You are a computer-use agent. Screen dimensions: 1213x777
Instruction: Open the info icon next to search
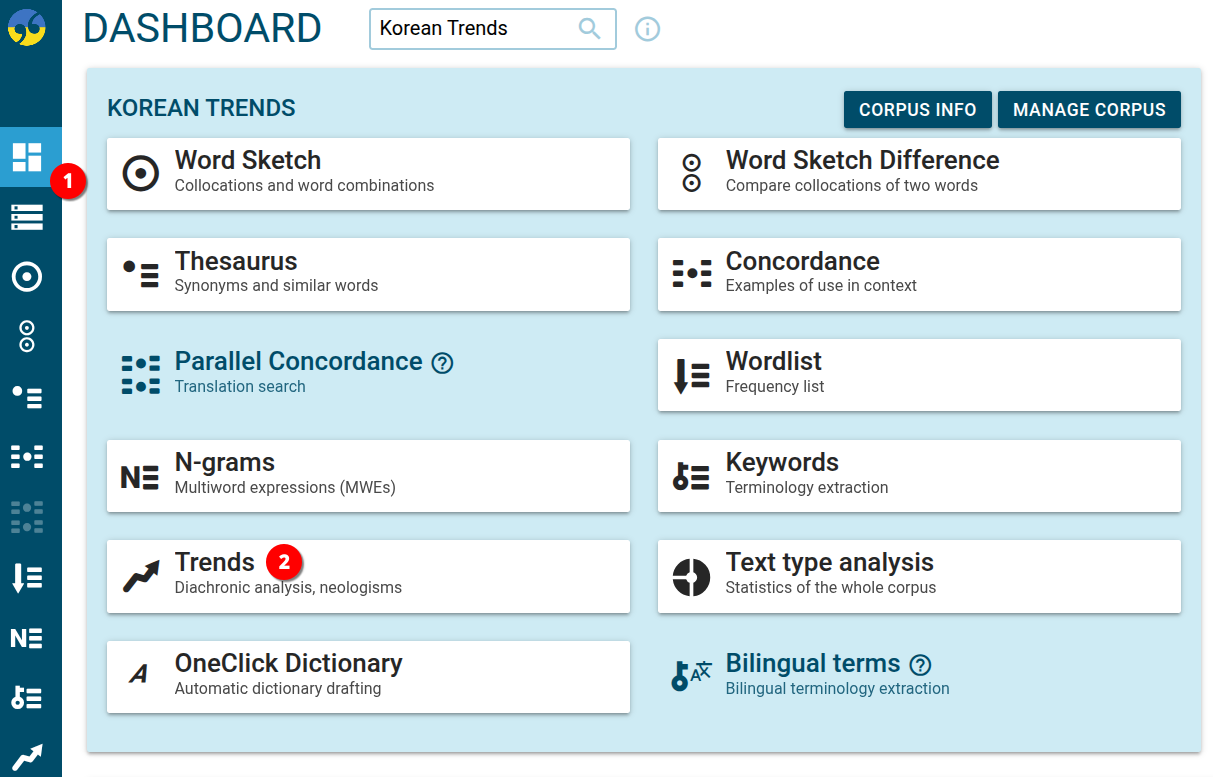coord(647,29)
